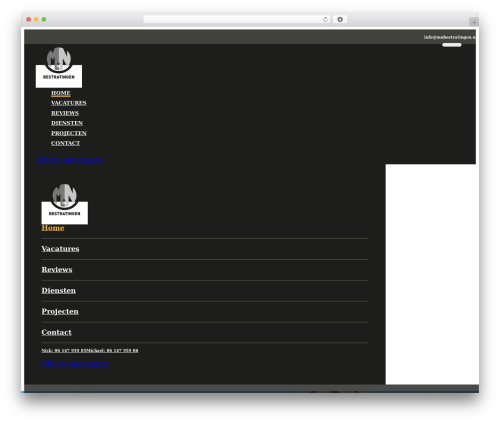Open the uppercase REVIEWS menu item

(x=65, y=113)
